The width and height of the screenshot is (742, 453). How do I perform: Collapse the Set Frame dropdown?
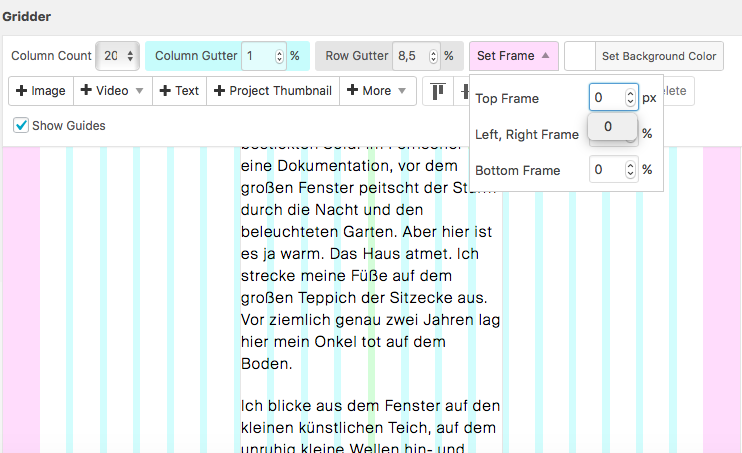[x=513, y=56]
